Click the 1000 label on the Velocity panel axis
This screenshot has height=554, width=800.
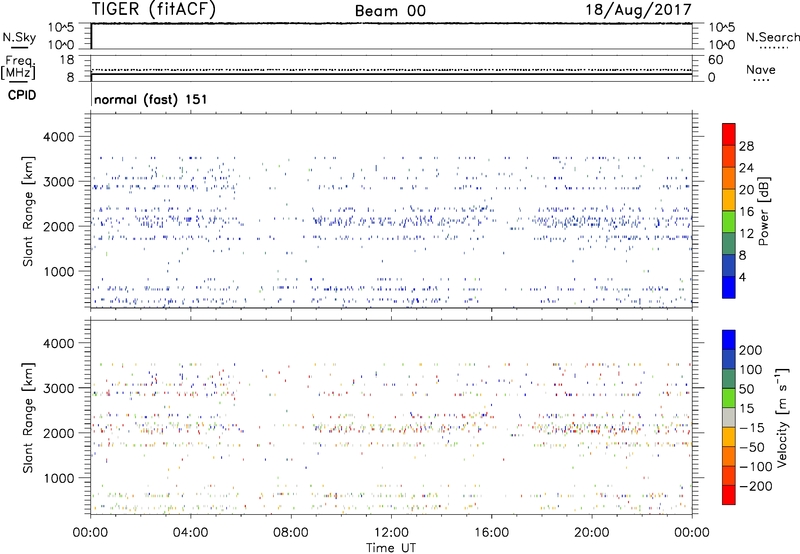[59, 478]
